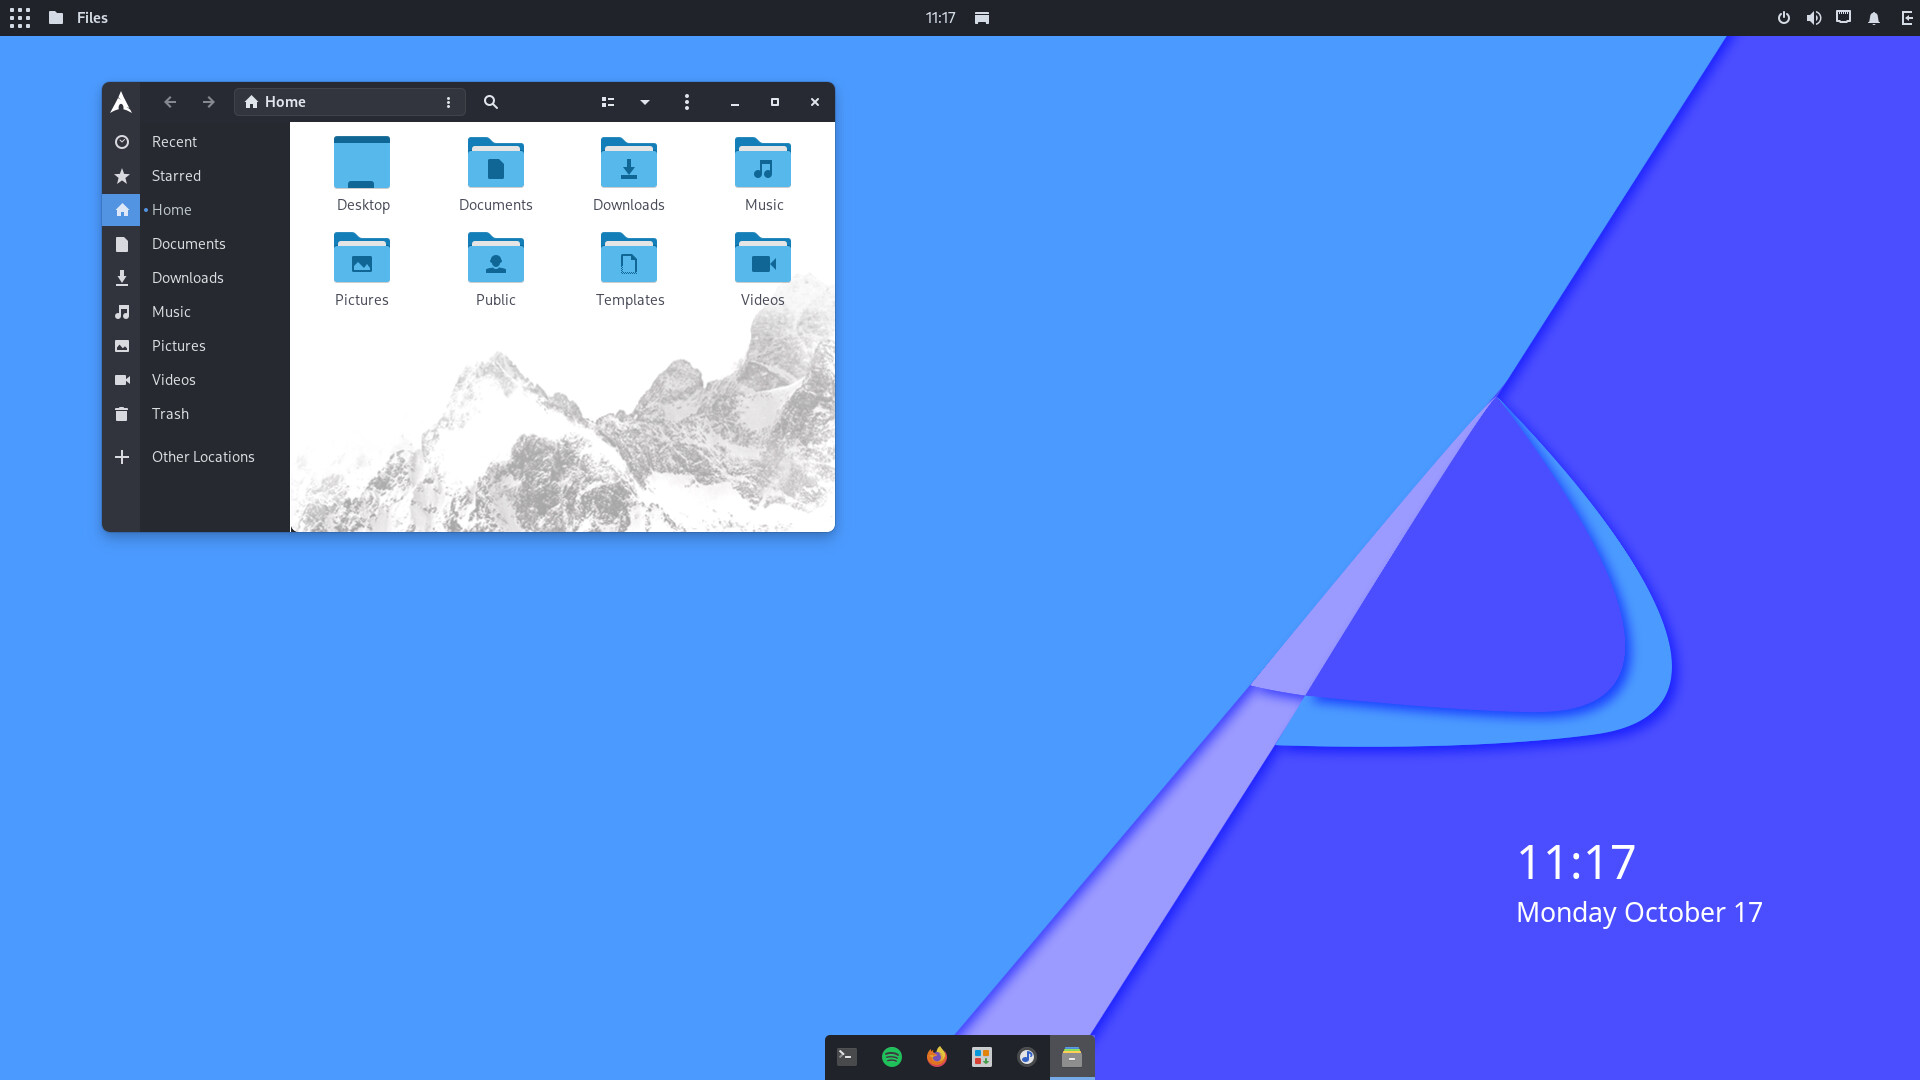Launch Spotify from the dock
The width and height of the screenshot is (1920, 1080).
click(892, 1057)
